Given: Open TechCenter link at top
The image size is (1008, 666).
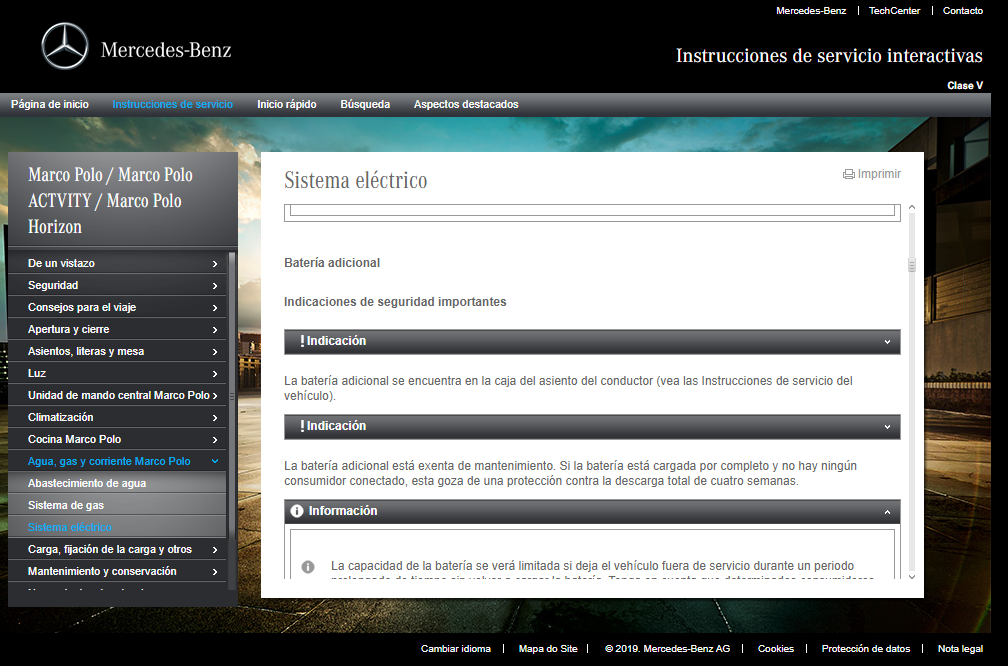Looking at the screenshot, I should pyautogui.click(x=894, y=11).
